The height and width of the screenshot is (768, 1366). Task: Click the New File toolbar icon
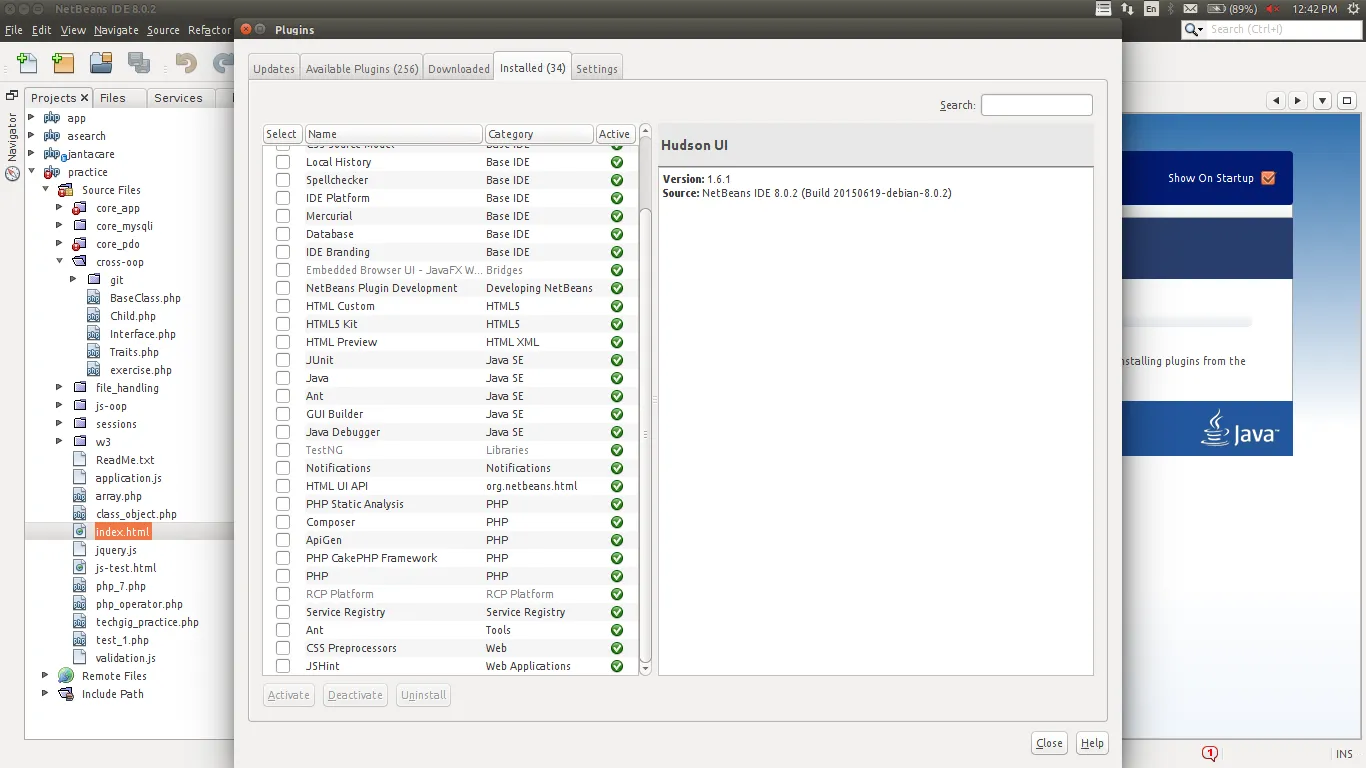(x=27, y=63)
